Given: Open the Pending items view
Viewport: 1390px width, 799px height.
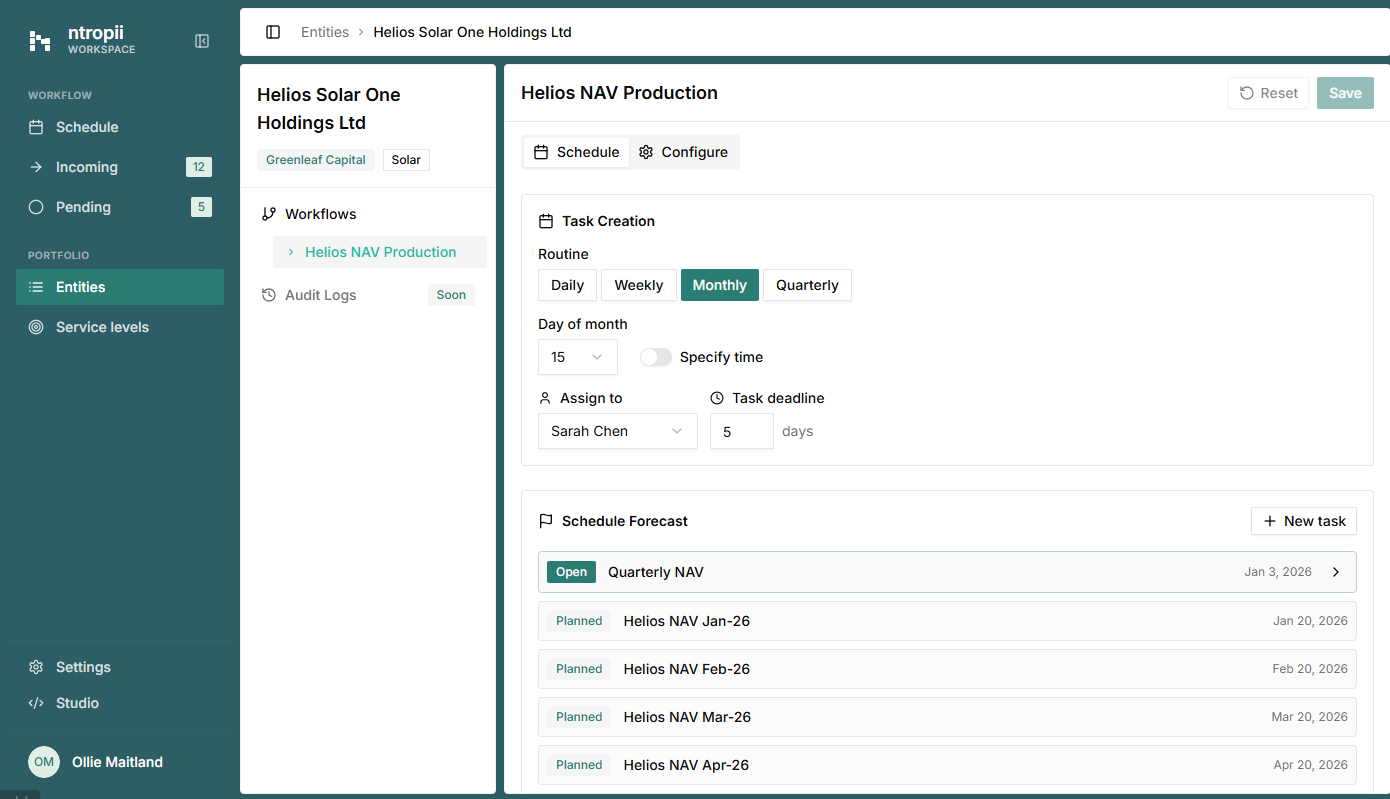Looking at the screenshot, I should pos(36,207).
